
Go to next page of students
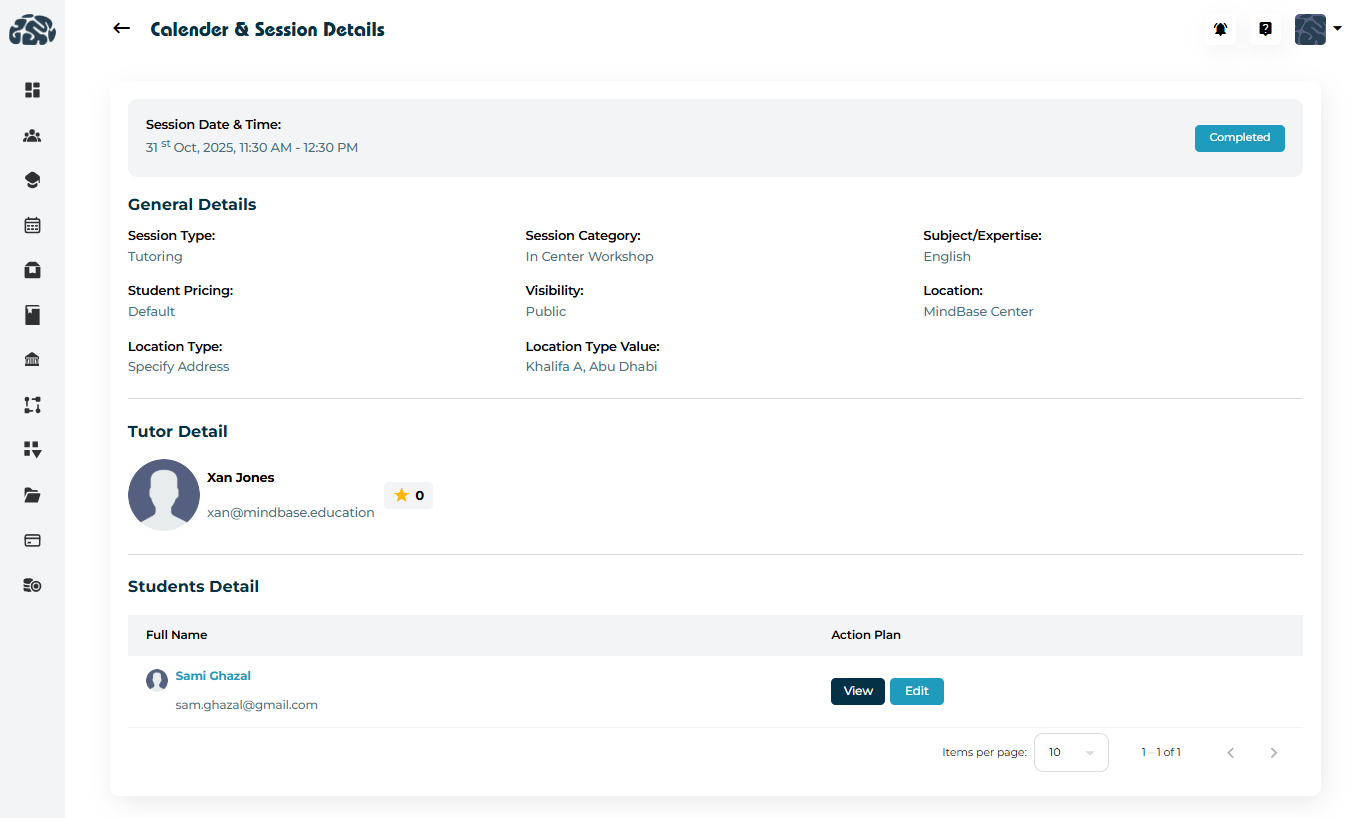coord(1273,753)
